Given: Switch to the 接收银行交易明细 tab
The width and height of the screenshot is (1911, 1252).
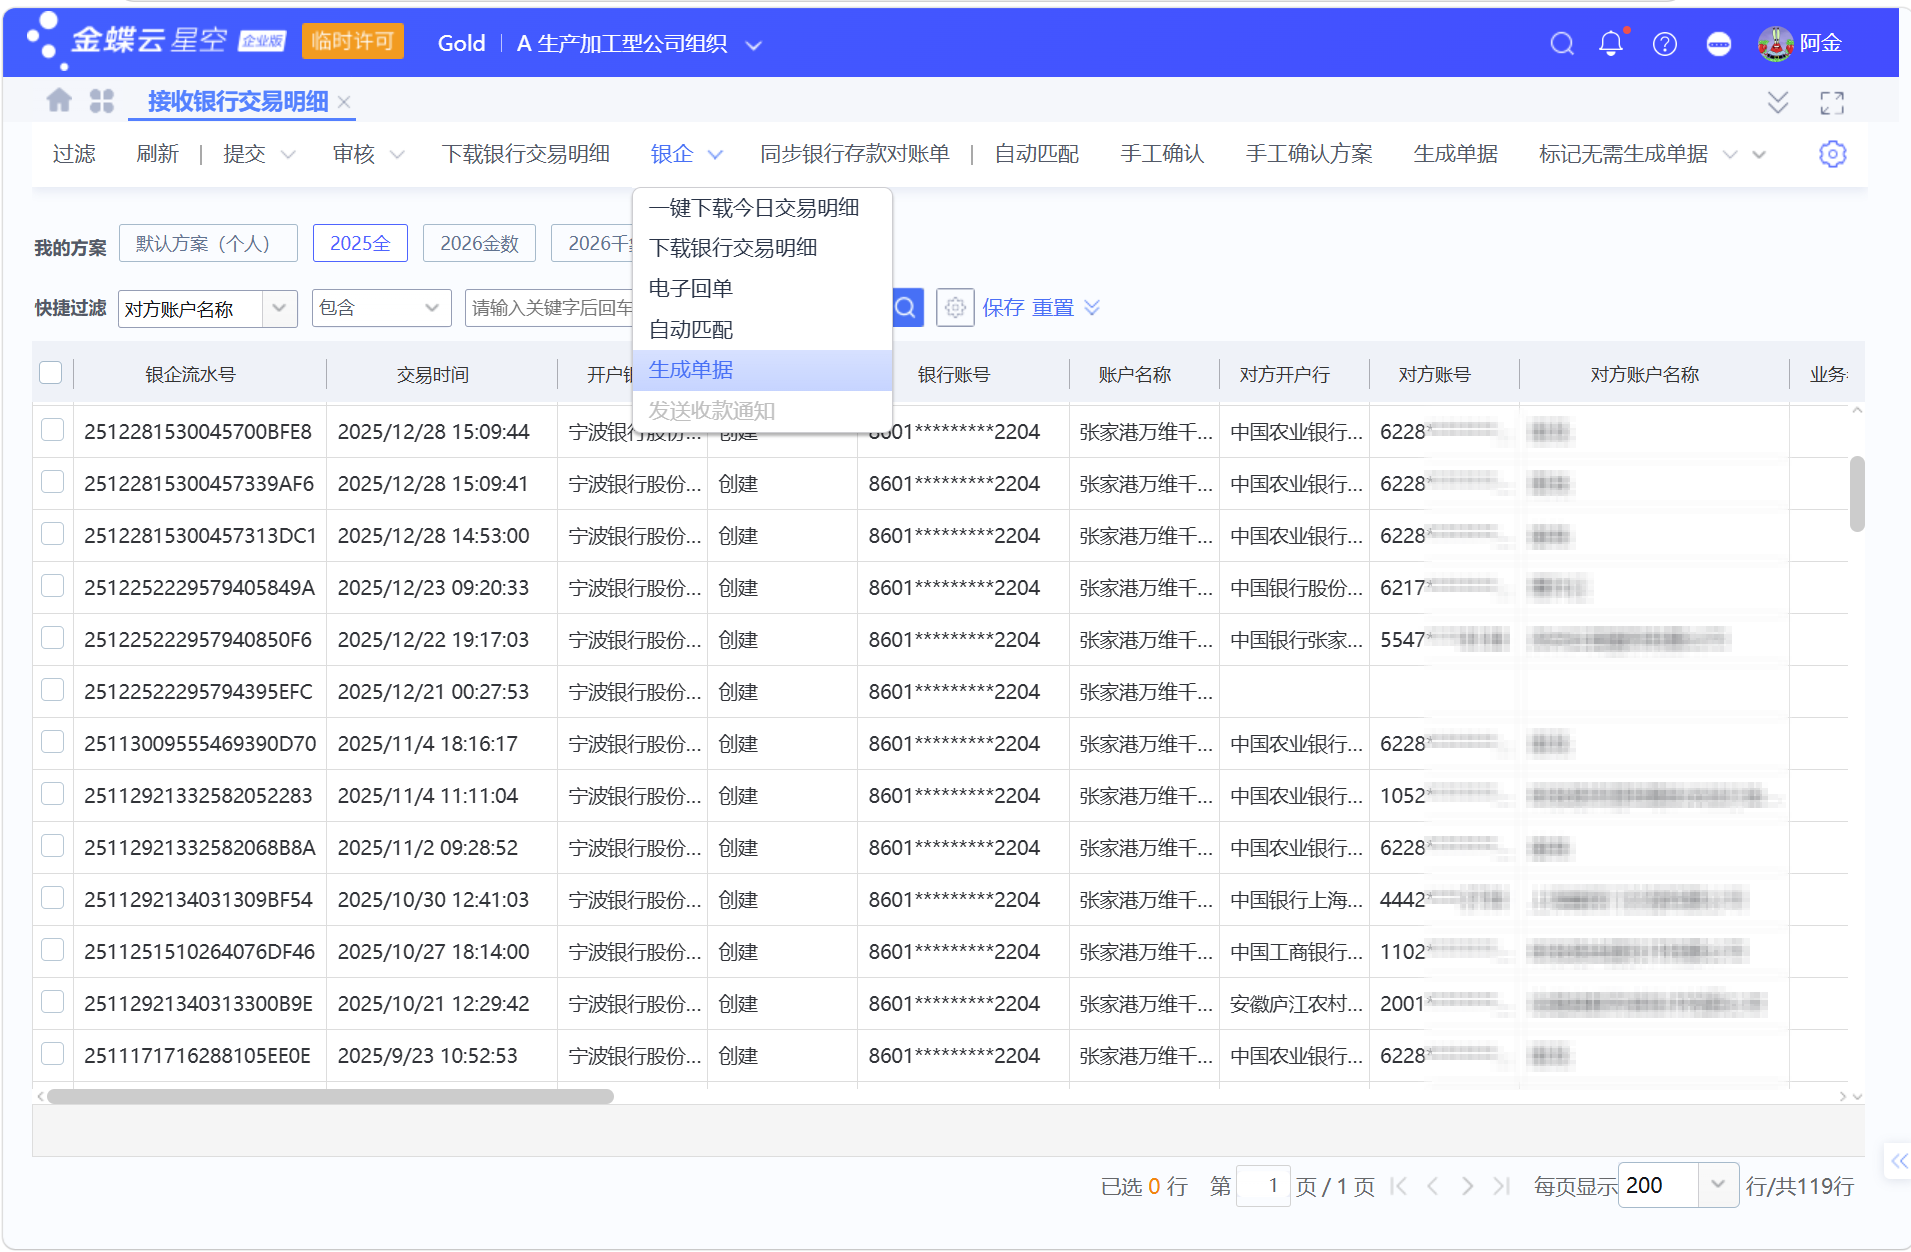Looking at the screenshot, I should coord(238,102).
